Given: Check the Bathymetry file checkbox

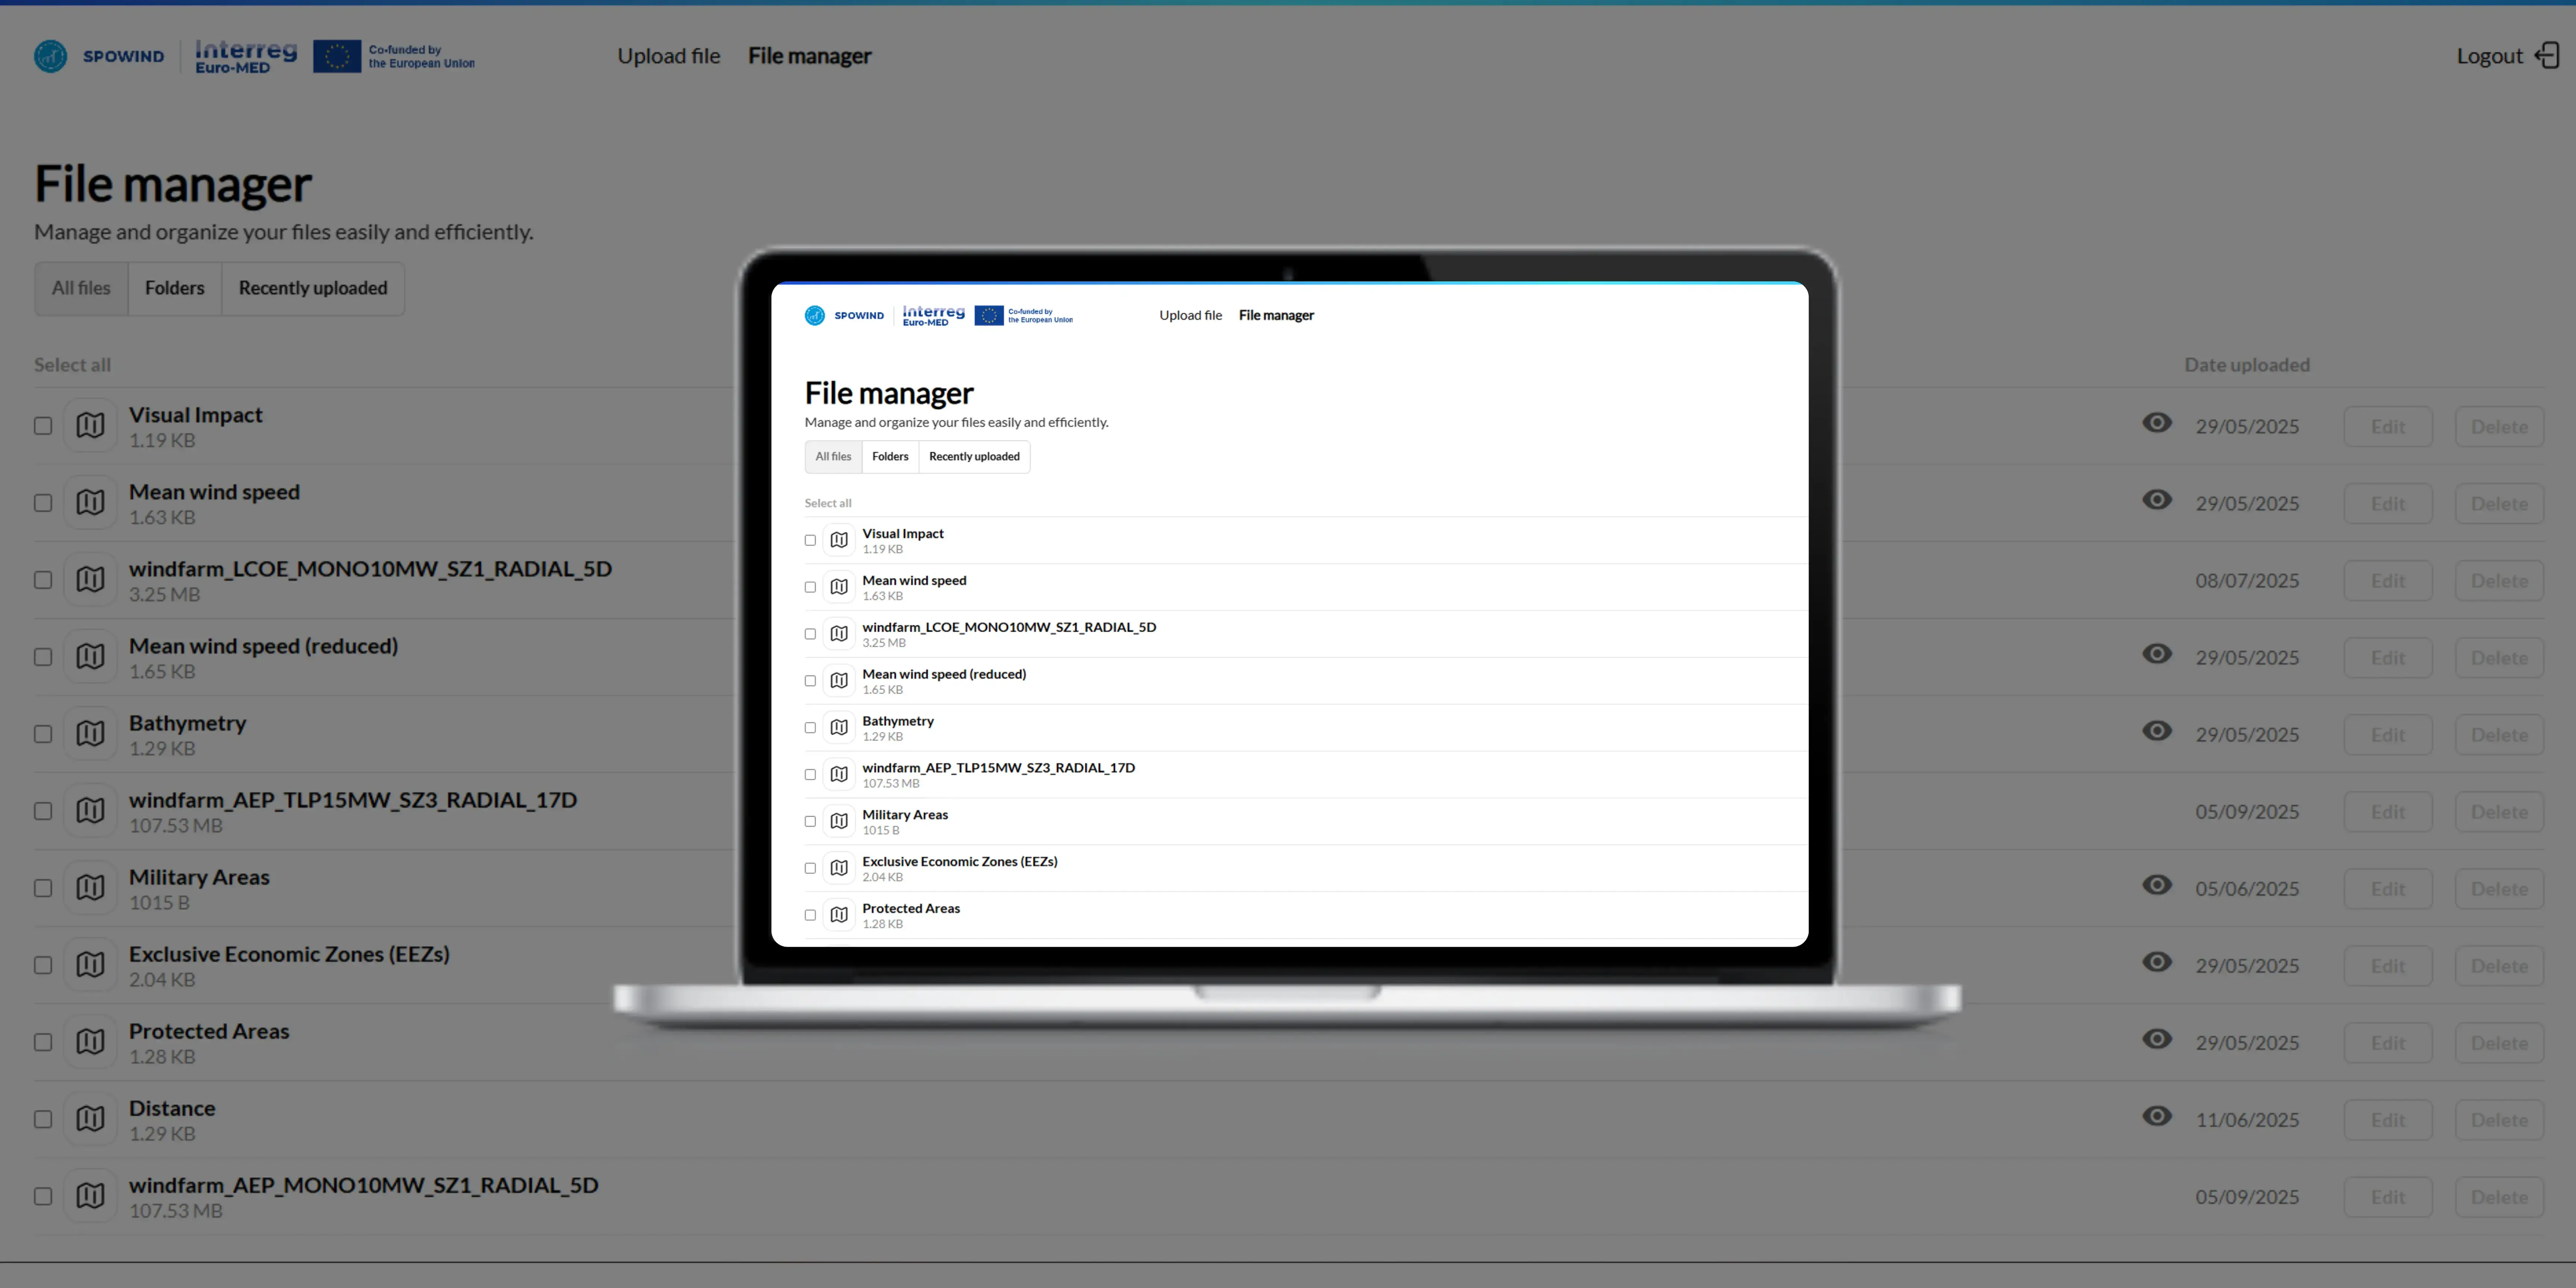Looking at the screenshot, I should 43,734.
